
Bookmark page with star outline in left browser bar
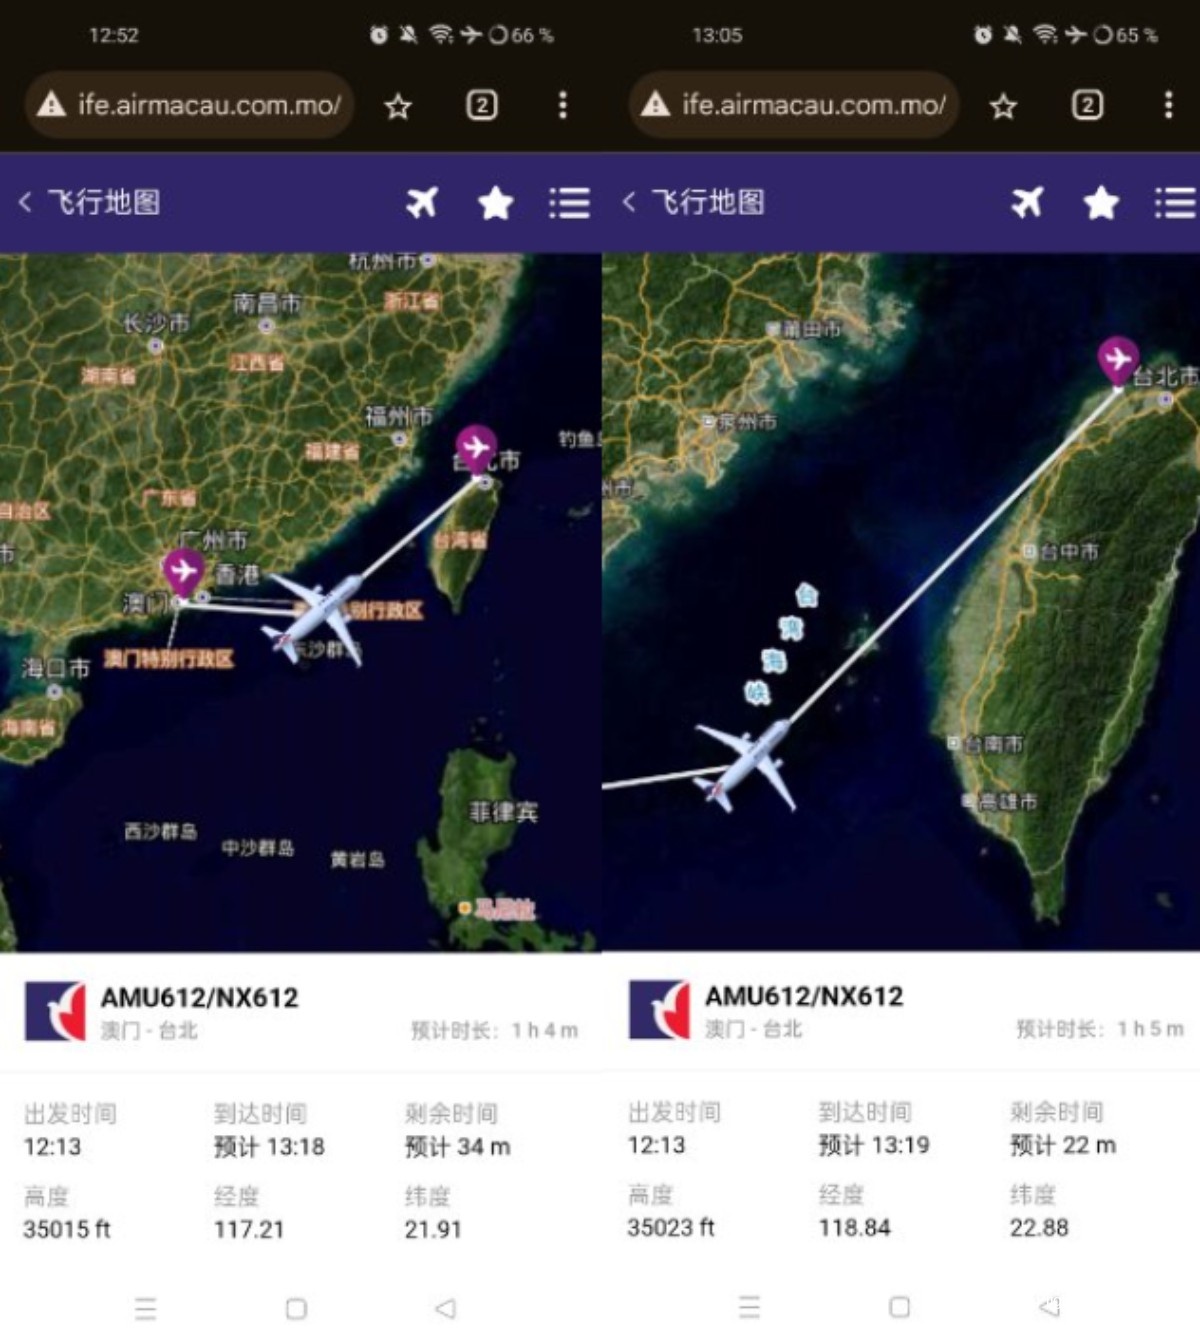pos(398,106)
